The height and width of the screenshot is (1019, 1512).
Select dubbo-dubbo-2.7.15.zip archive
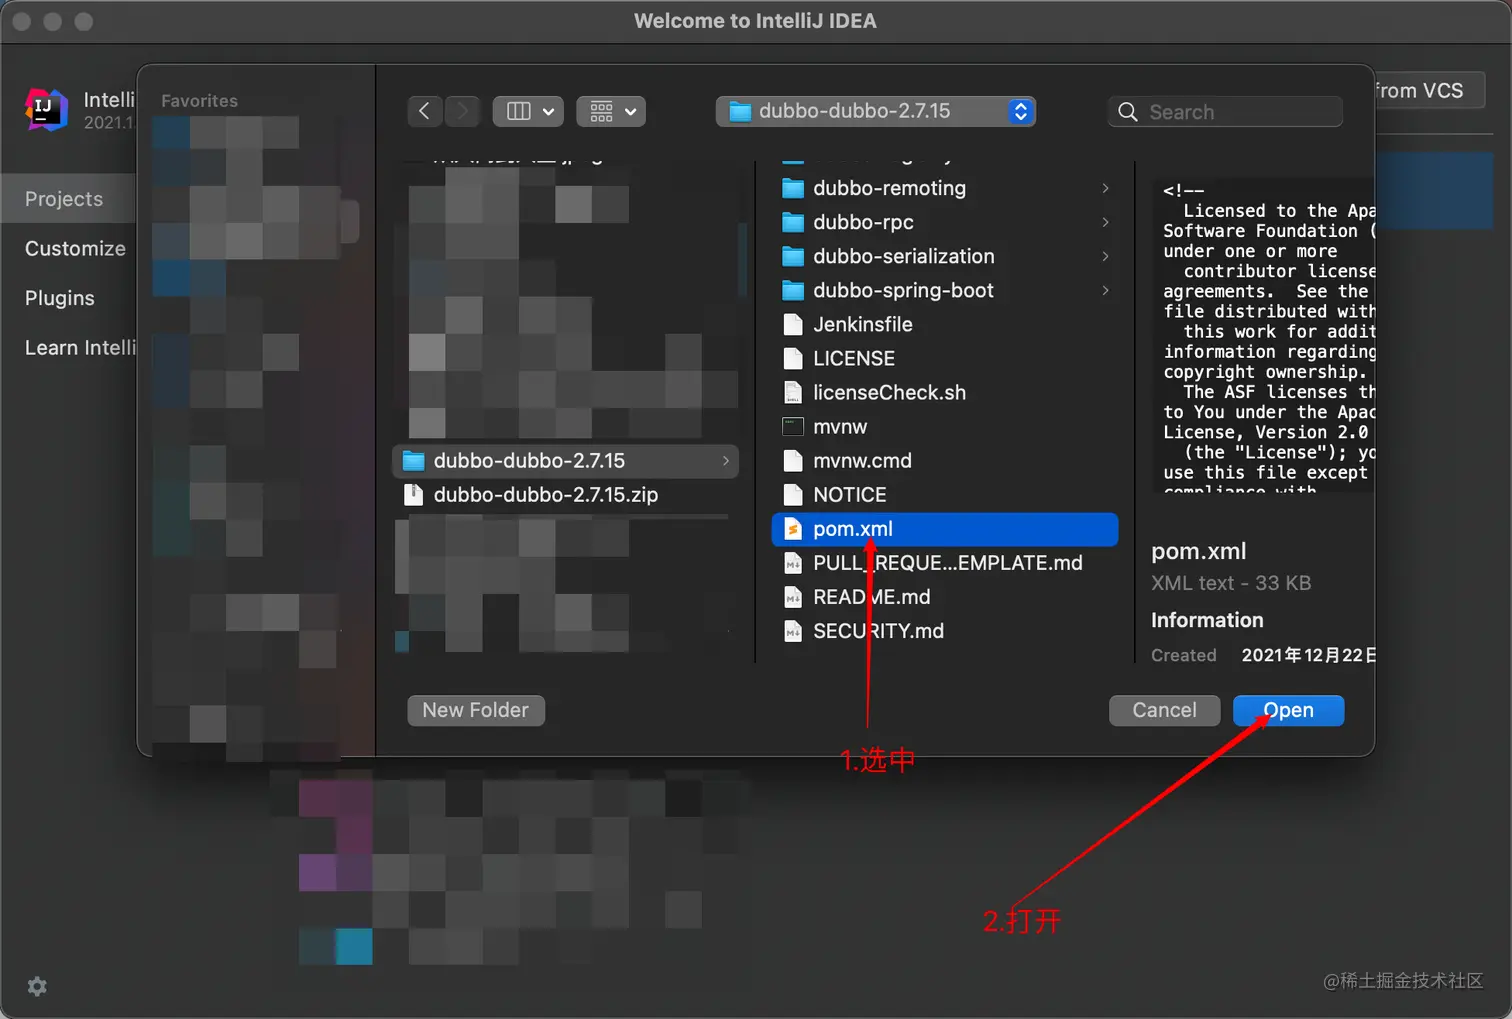pos(566,494)
